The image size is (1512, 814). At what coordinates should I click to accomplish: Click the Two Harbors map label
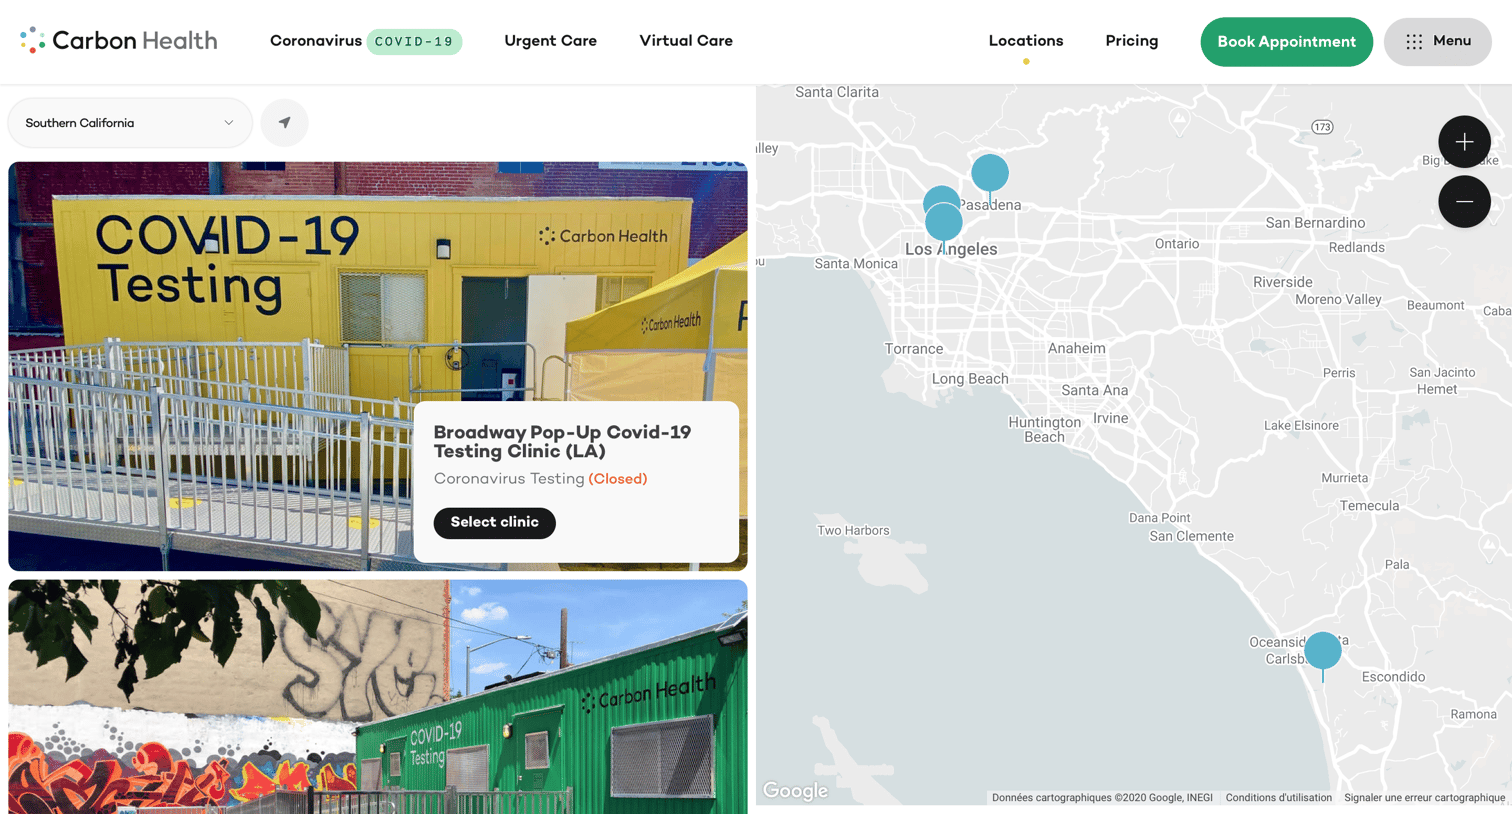click(x=853, y=531)
